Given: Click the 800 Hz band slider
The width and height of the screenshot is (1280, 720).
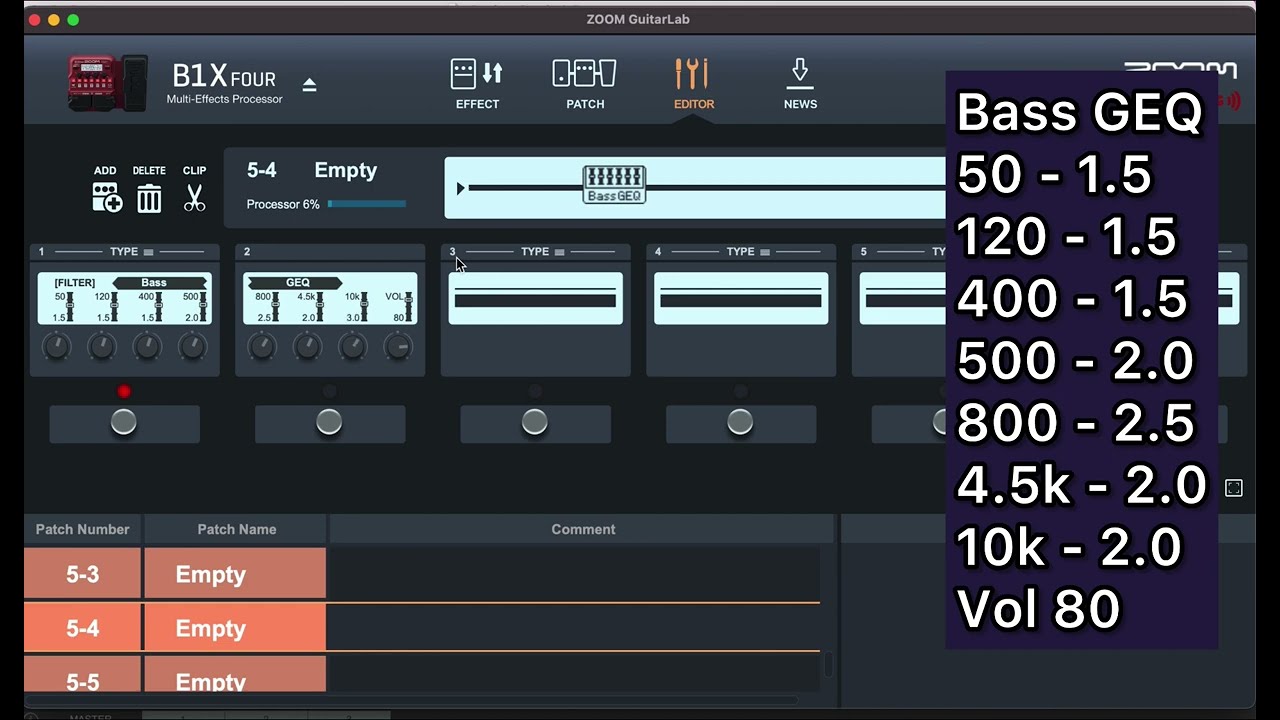Looking at the screenshot, I should 274,305.
